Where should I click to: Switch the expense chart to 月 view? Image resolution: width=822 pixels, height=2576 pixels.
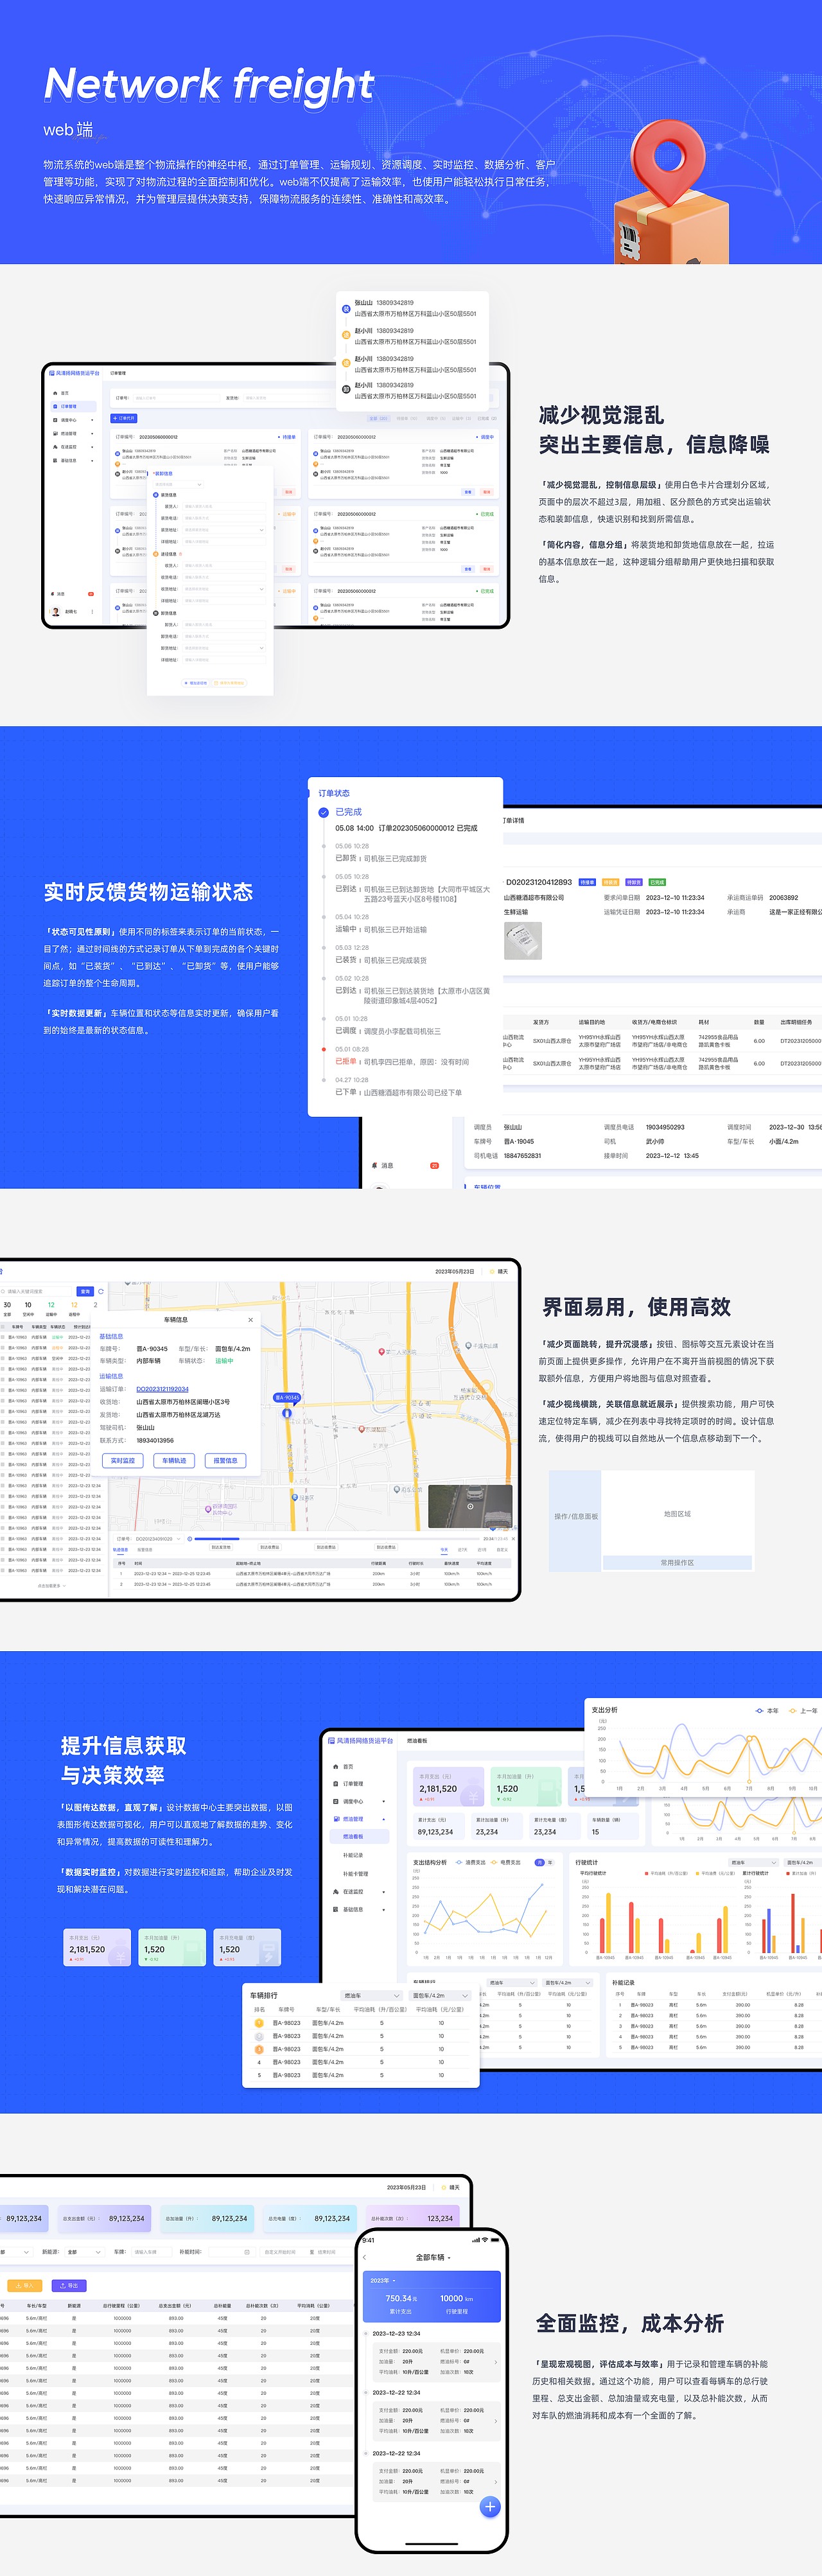[539, 1862]
